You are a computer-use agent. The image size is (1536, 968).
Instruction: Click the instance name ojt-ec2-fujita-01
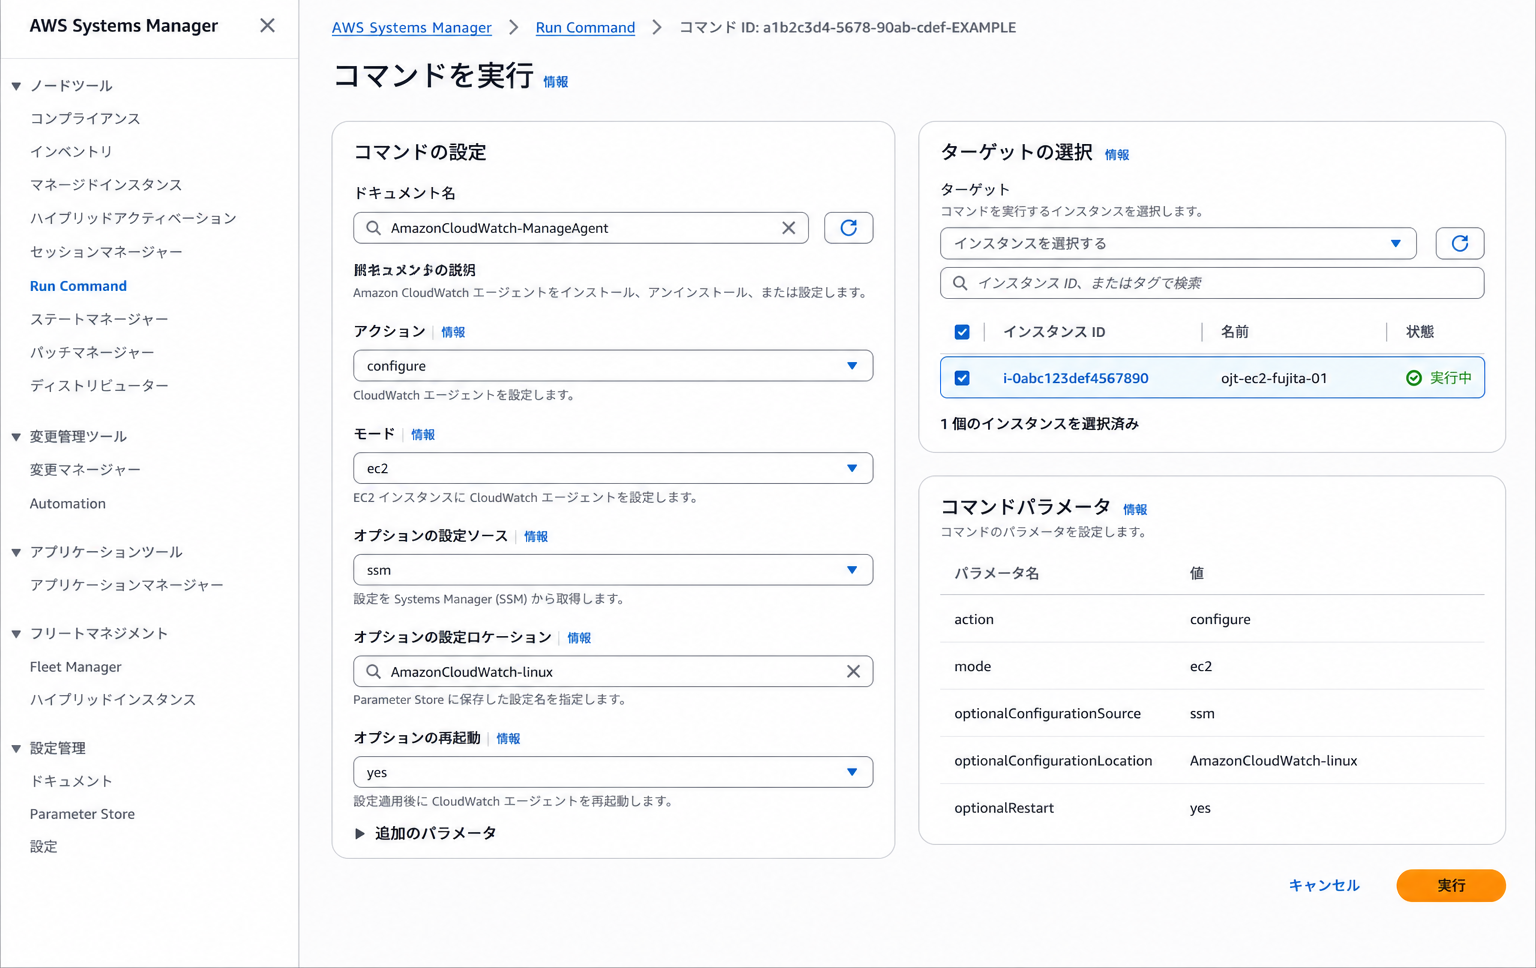coord(1274,378)
